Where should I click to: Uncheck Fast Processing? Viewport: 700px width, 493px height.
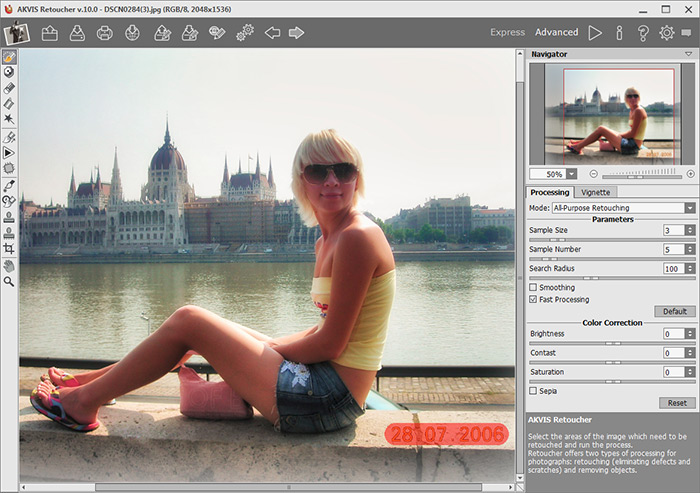click(x=533, y=299)
